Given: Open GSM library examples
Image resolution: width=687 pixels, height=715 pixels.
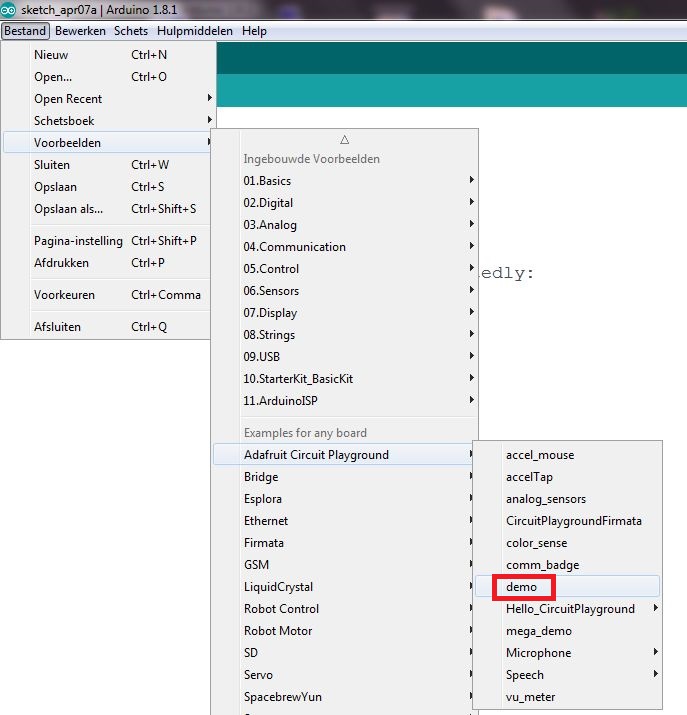Looking at the screenshot, I should 343,565.
